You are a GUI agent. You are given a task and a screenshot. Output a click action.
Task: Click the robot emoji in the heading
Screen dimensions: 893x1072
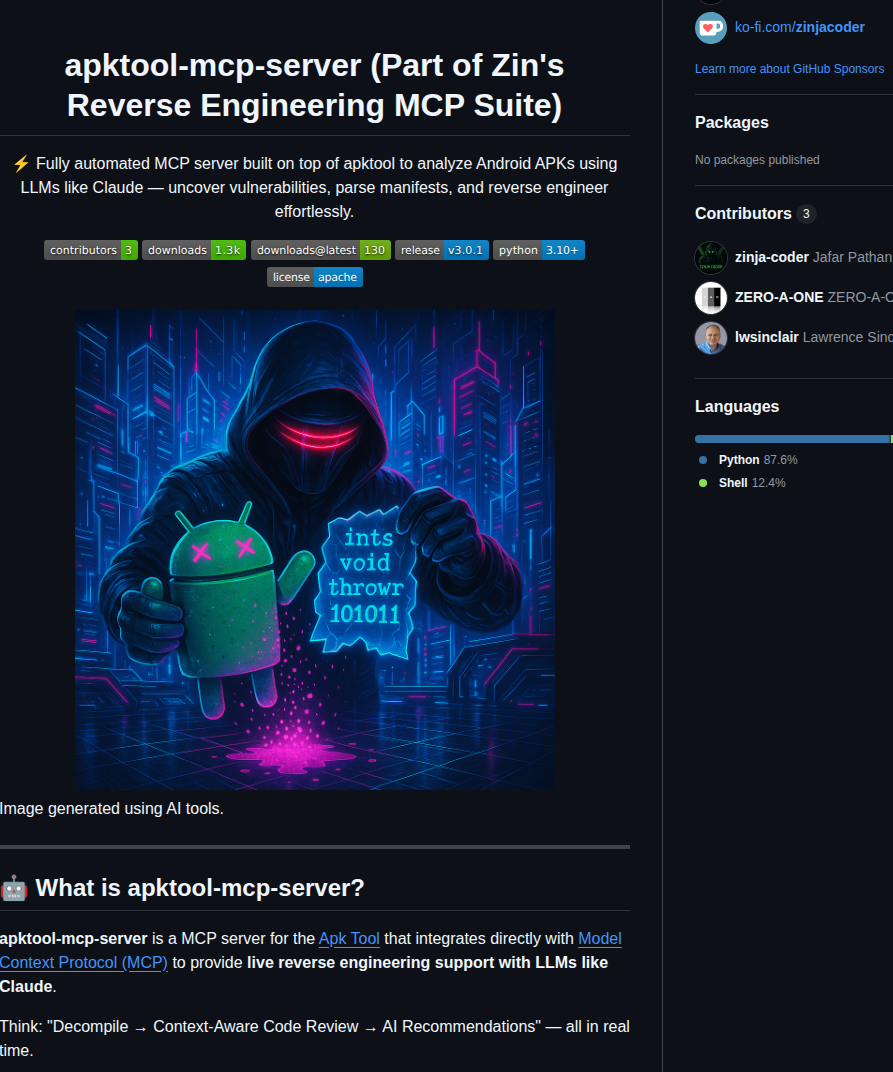[14, 888]
